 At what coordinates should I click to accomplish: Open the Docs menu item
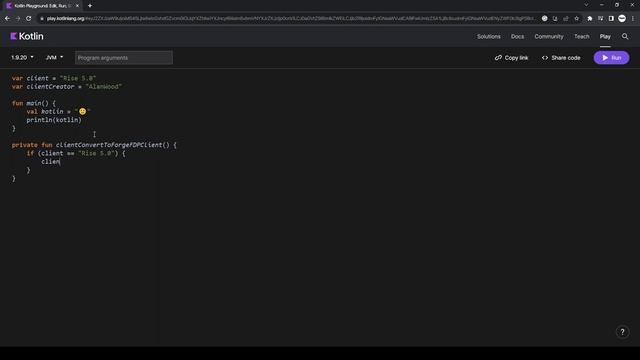(517, 37)
